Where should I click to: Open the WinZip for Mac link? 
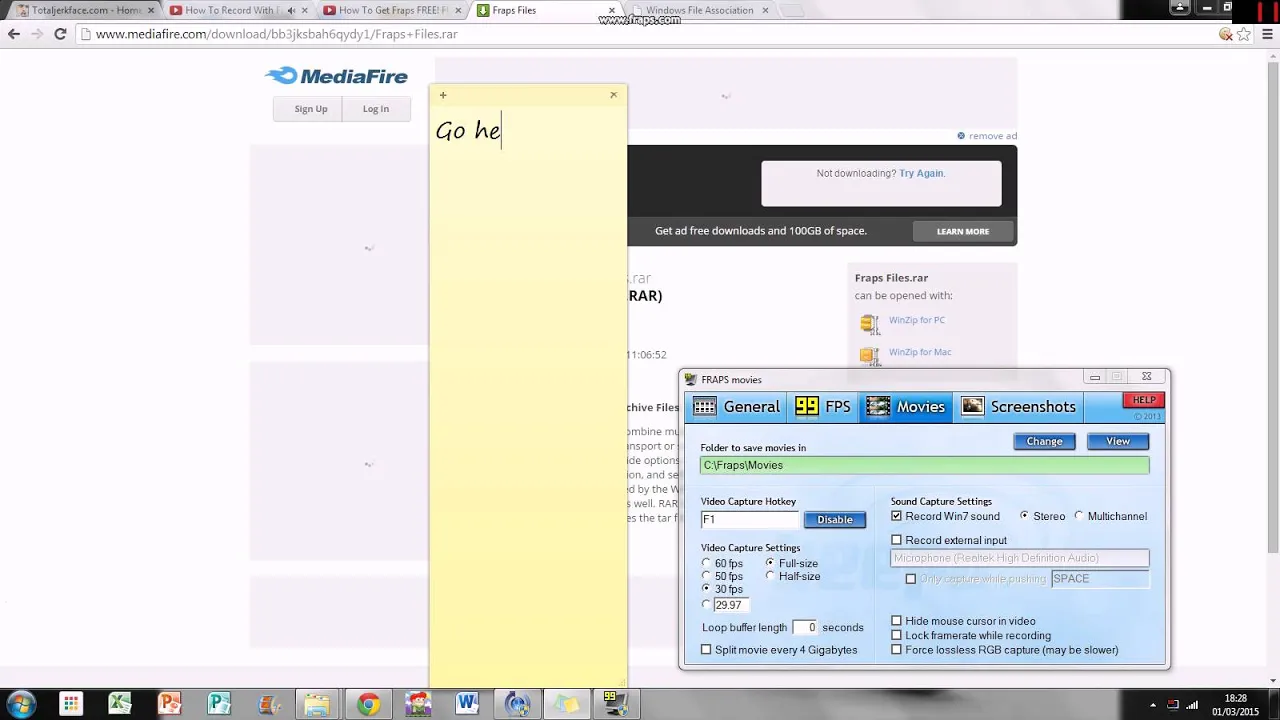[920, 352]
